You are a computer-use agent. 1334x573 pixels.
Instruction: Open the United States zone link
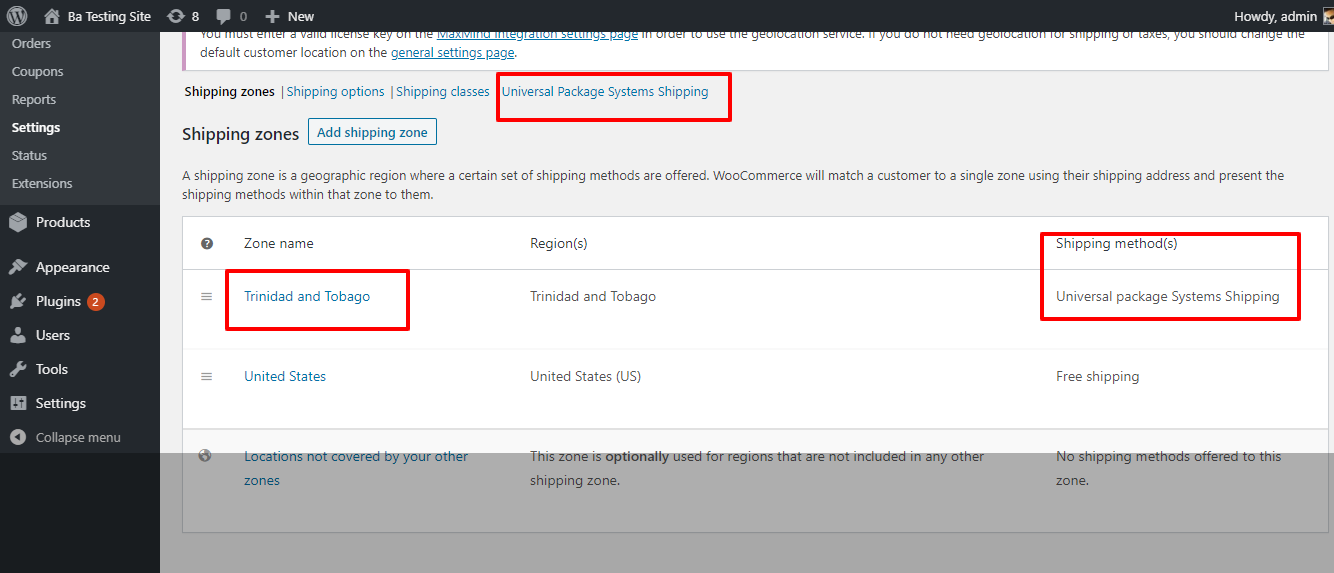coord(285,377)
